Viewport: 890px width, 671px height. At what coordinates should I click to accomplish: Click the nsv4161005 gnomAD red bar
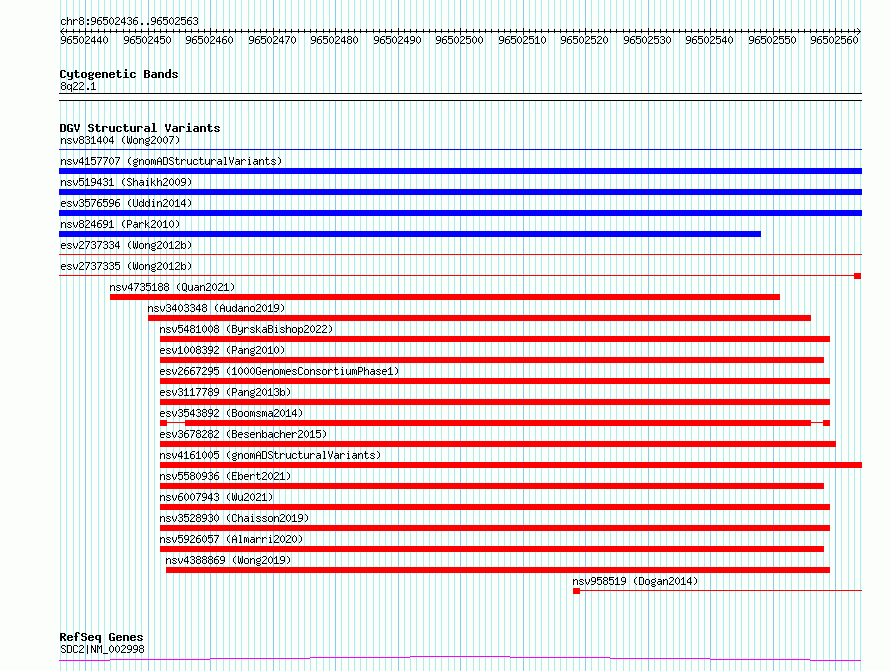click(511, 465)
